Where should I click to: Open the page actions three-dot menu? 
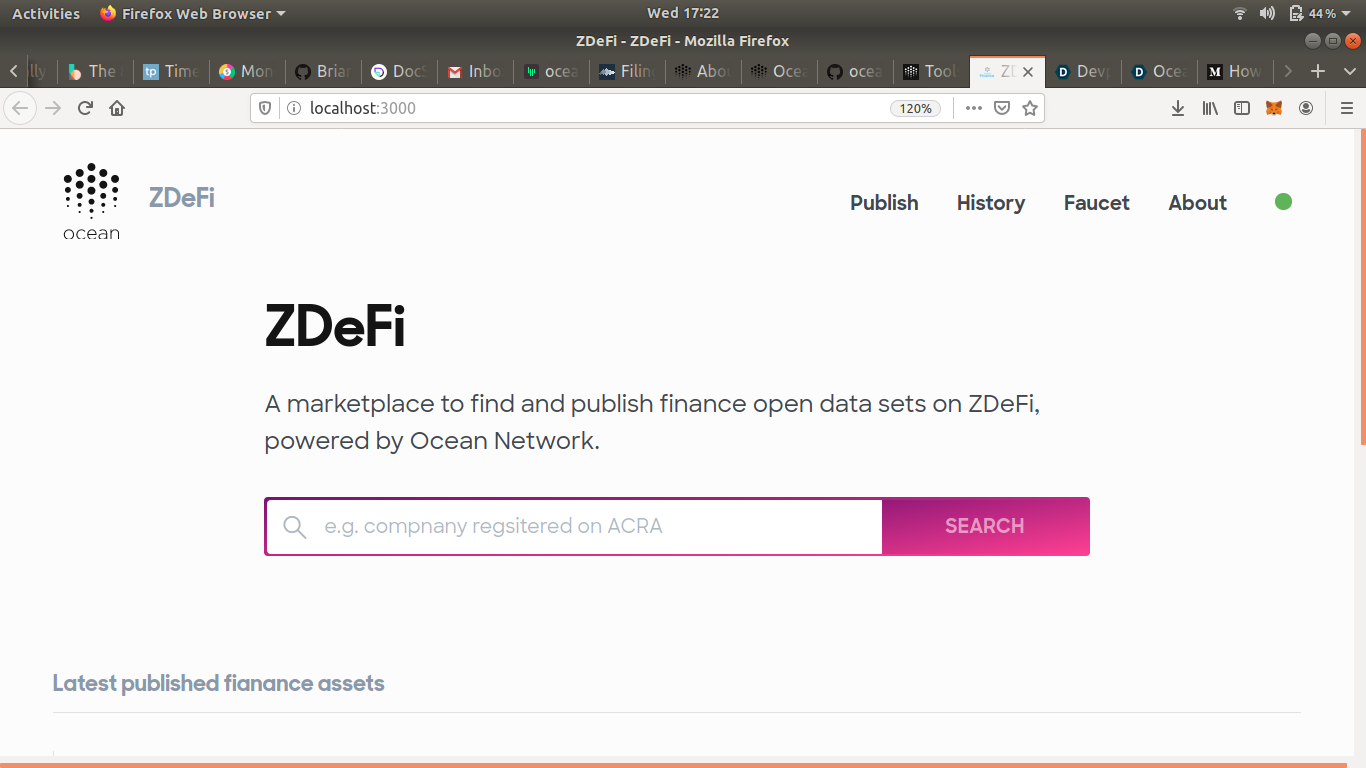tap(973, 108)
